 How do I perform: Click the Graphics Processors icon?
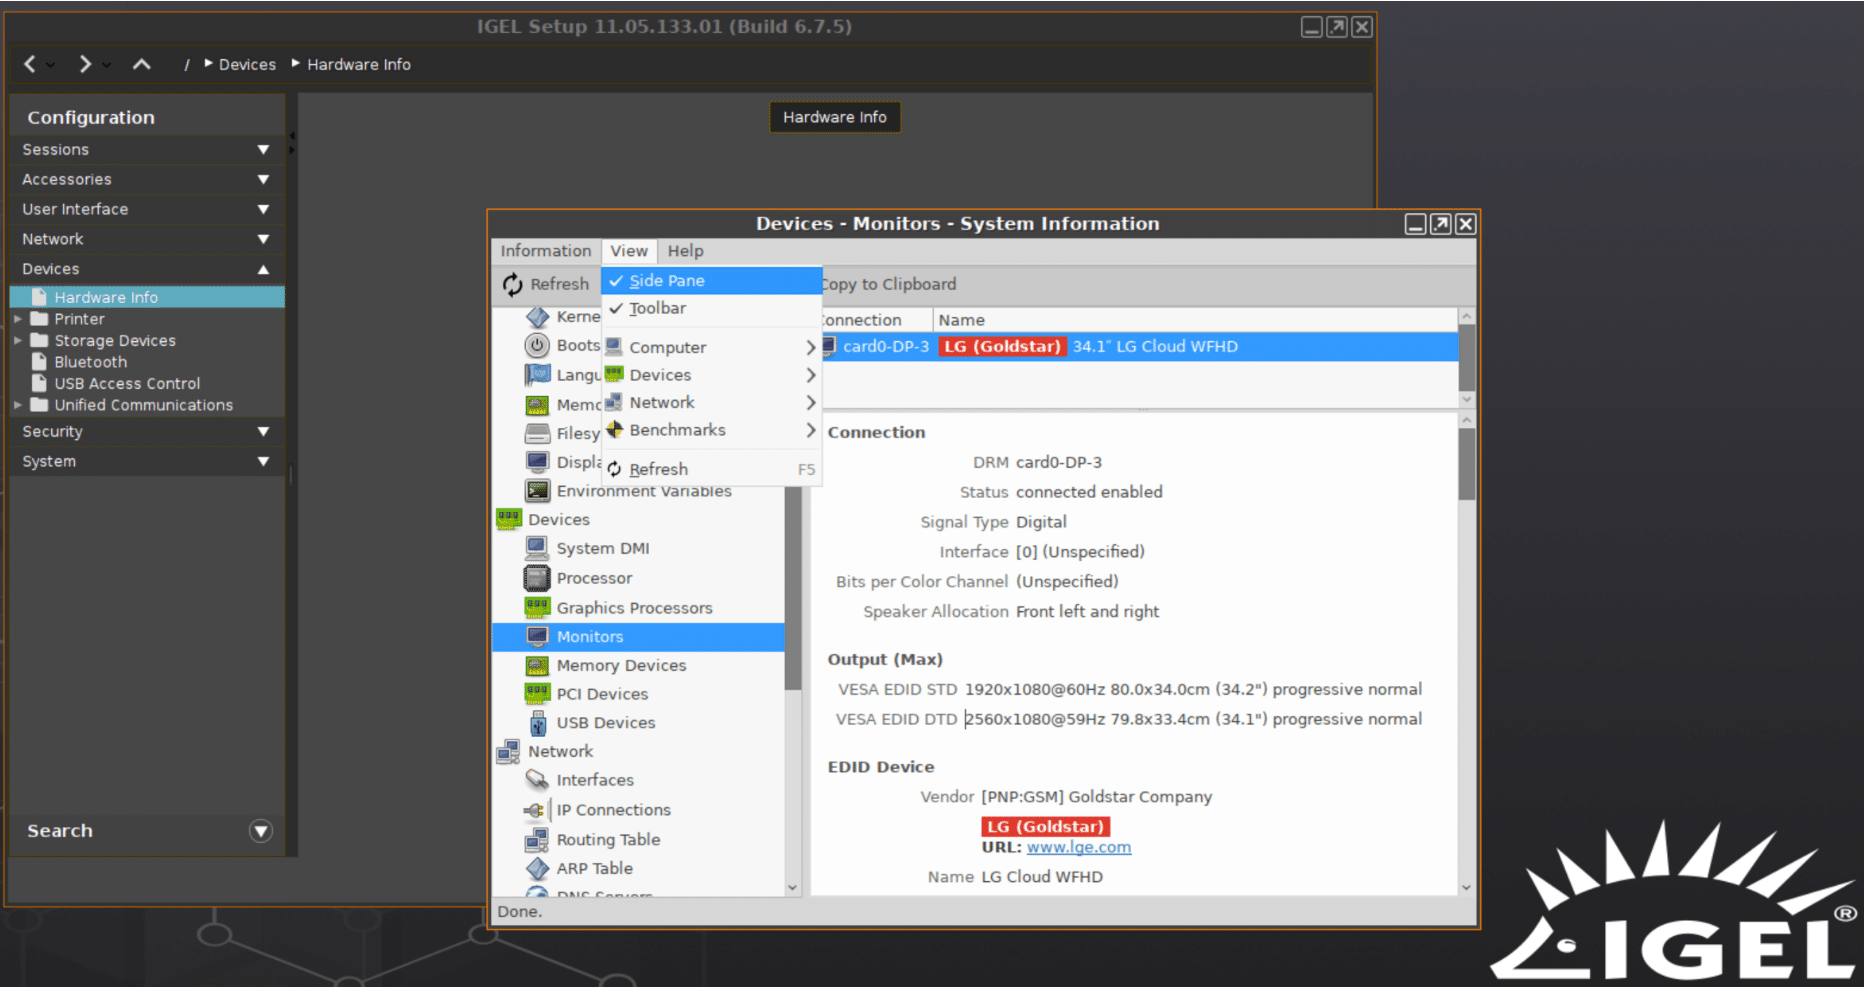pyautogui.click(x=537, y=607)
